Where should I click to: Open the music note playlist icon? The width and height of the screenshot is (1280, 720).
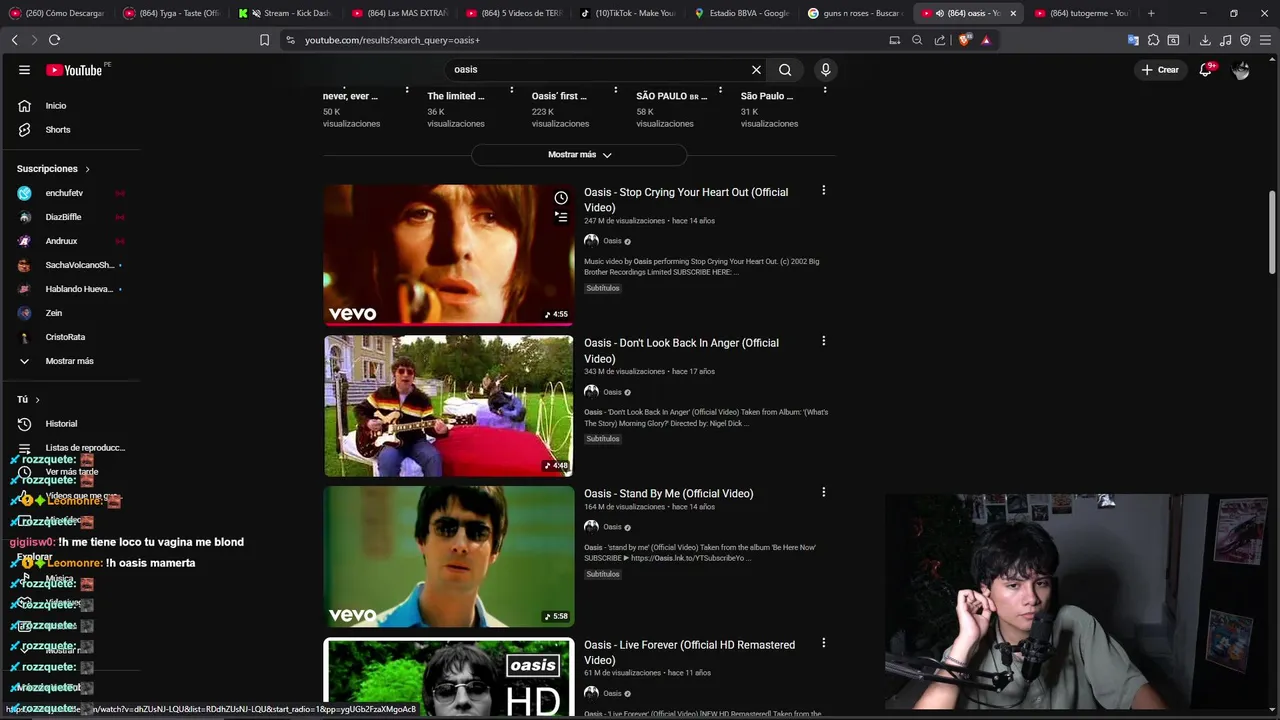(x=1226, y=40)
